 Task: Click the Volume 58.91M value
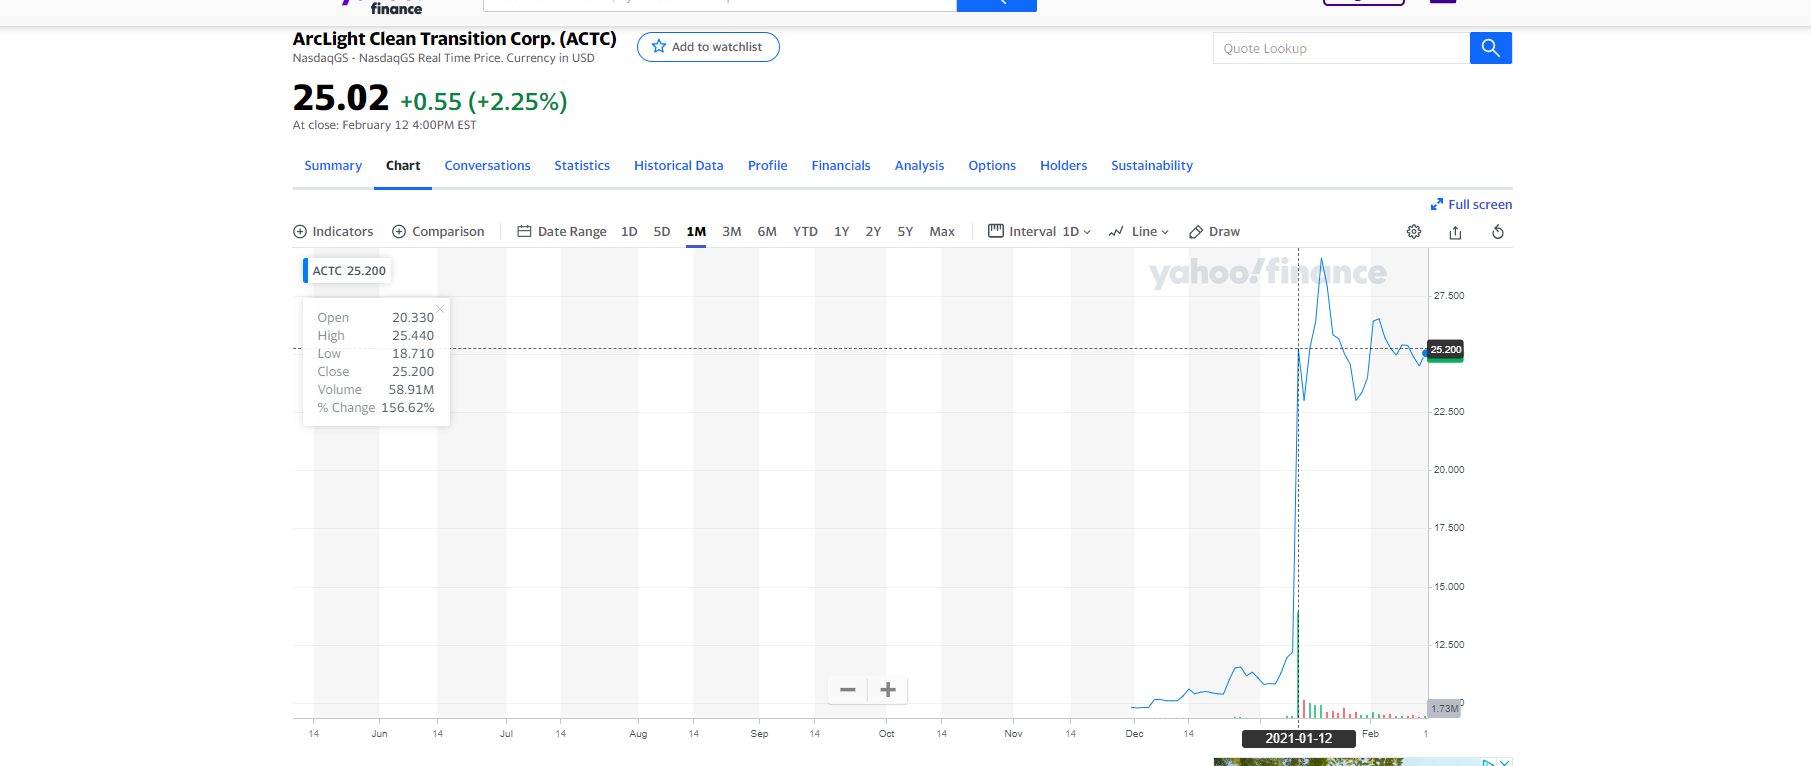[x=411, y=390]
